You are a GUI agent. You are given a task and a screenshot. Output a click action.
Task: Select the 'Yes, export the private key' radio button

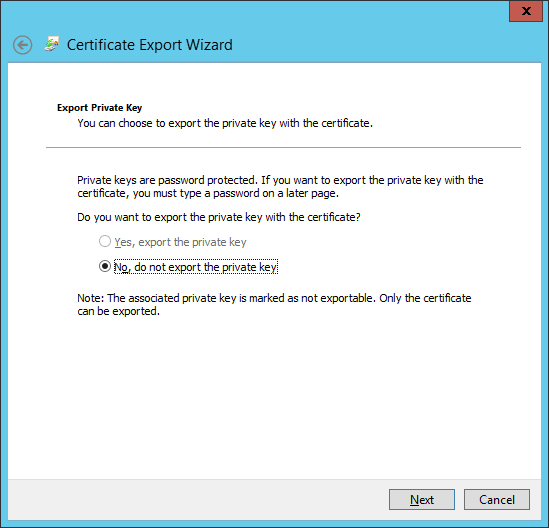pyautogui.click(x=105, y=241)
